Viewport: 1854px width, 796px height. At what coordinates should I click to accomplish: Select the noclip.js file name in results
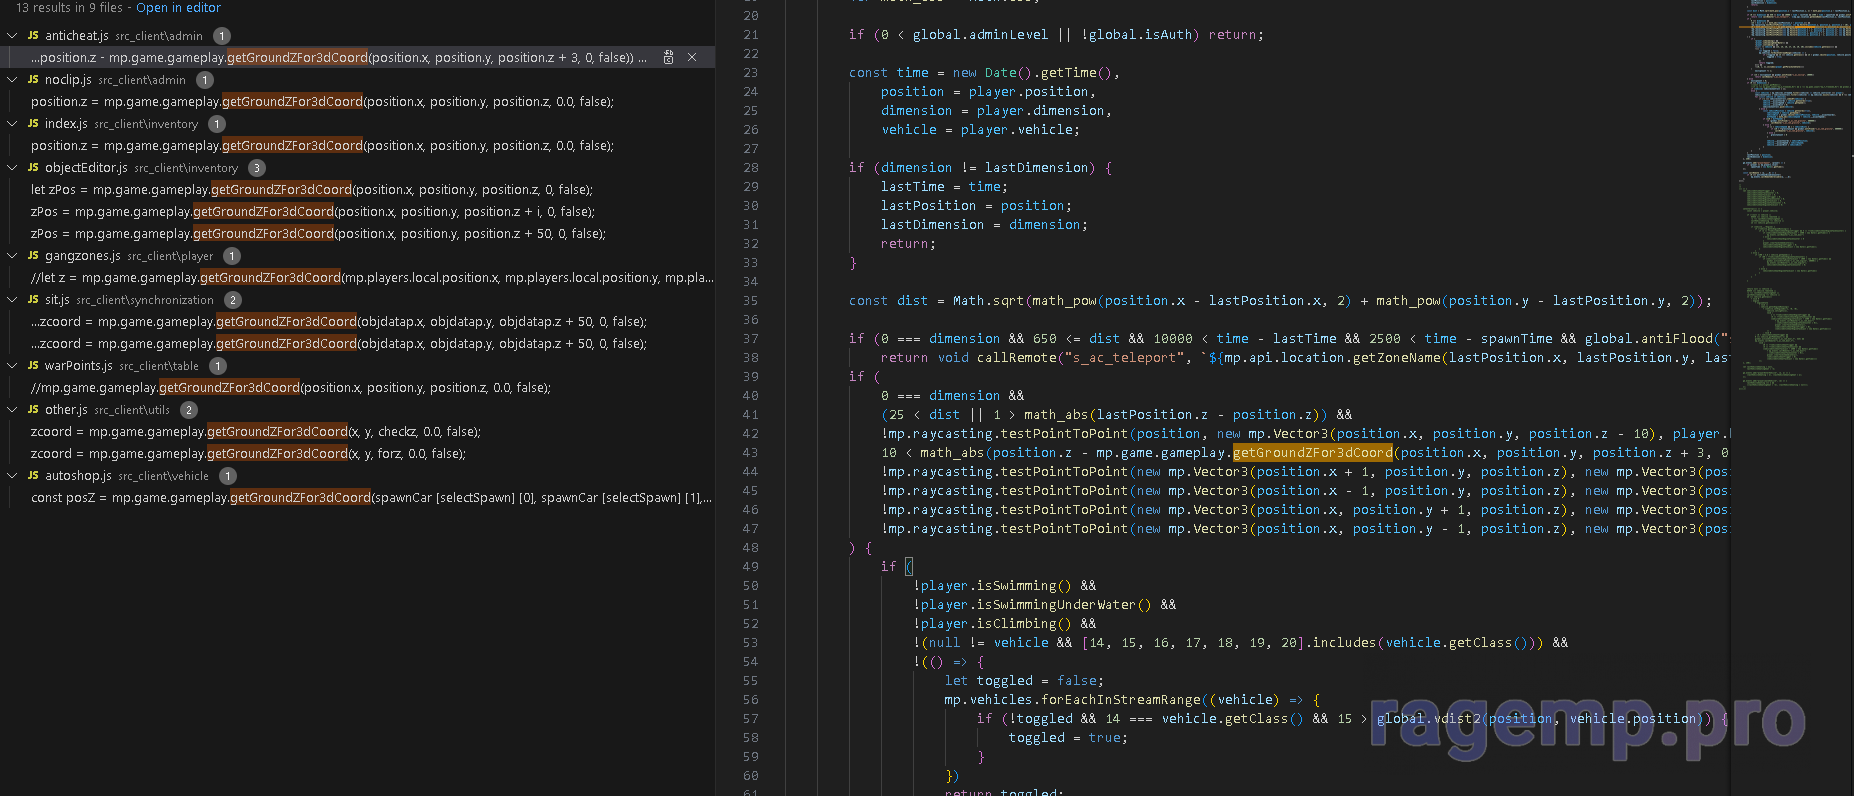coord(68,79)
